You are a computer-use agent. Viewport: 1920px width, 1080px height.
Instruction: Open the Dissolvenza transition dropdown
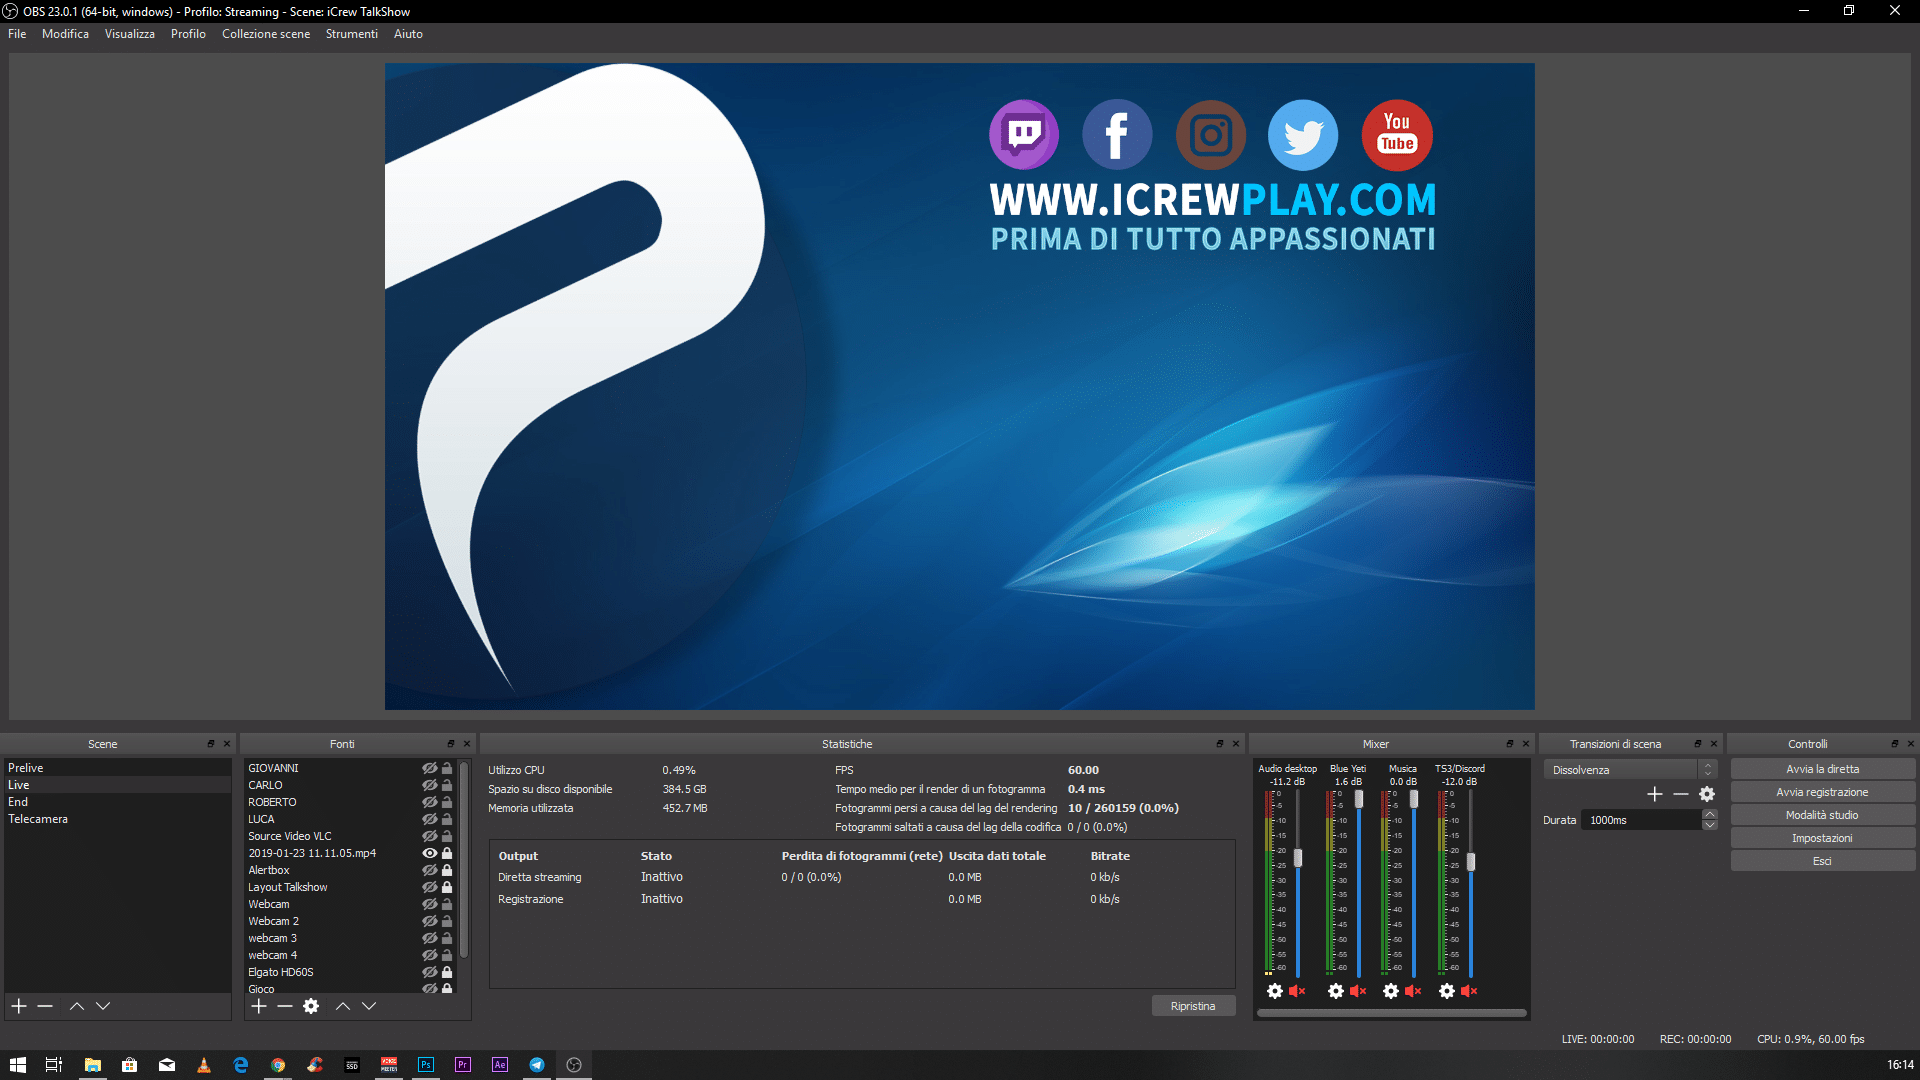[x=1630, y=770]
